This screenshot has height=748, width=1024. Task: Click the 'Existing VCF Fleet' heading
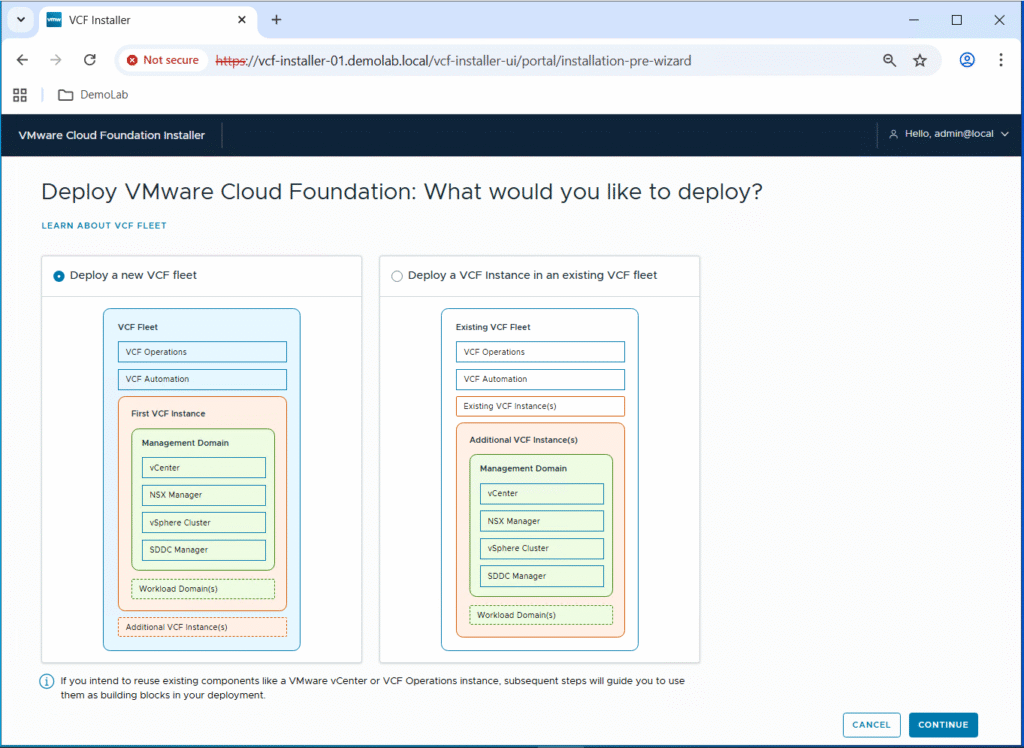tap(493, 327)
